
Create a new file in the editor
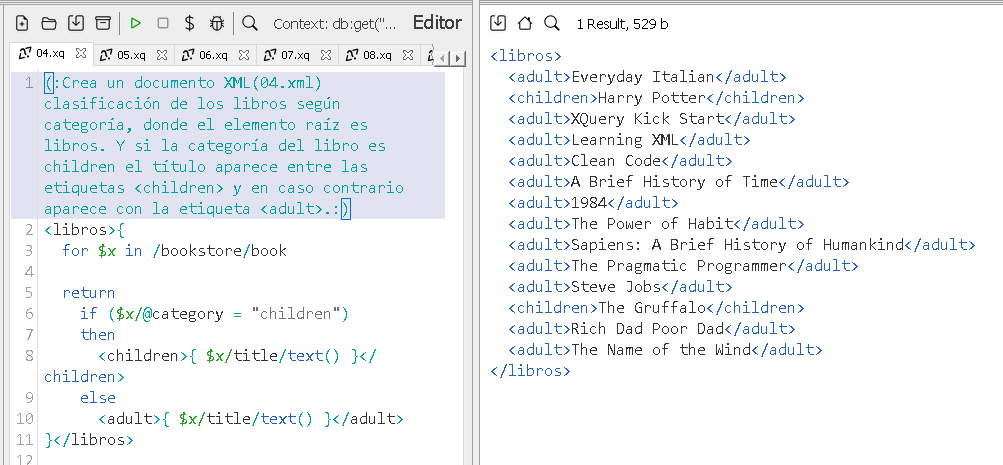pyautogui.click(x=22, y=23)
